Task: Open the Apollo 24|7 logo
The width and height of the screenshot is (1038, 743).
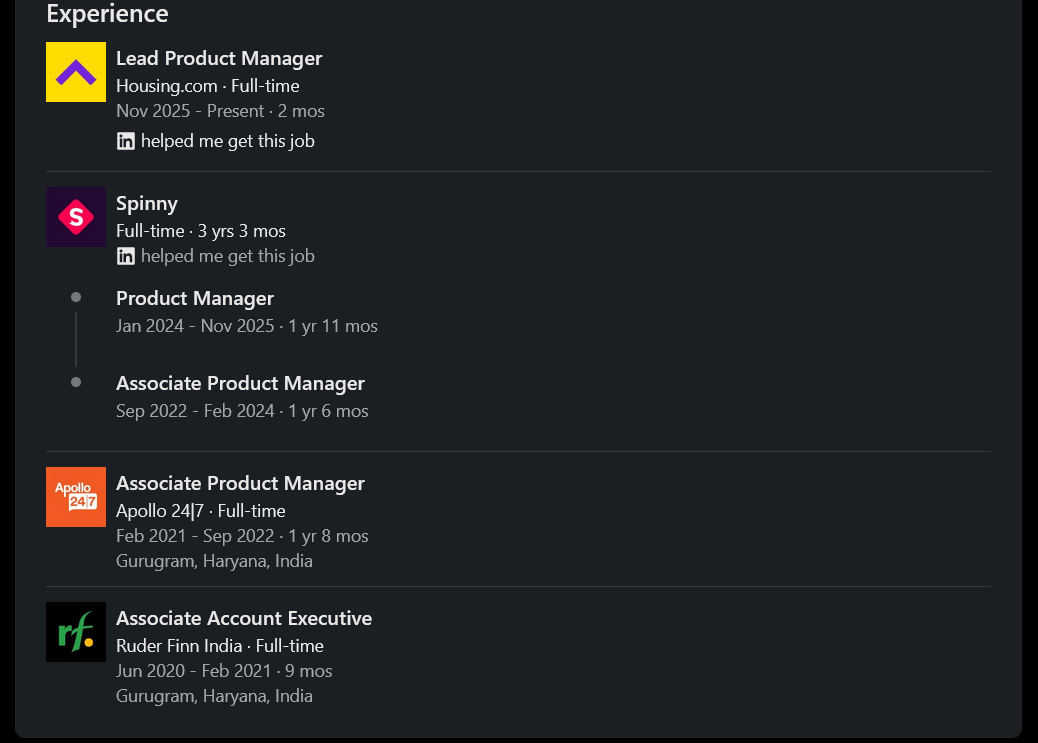Action: tap(76, 497)
